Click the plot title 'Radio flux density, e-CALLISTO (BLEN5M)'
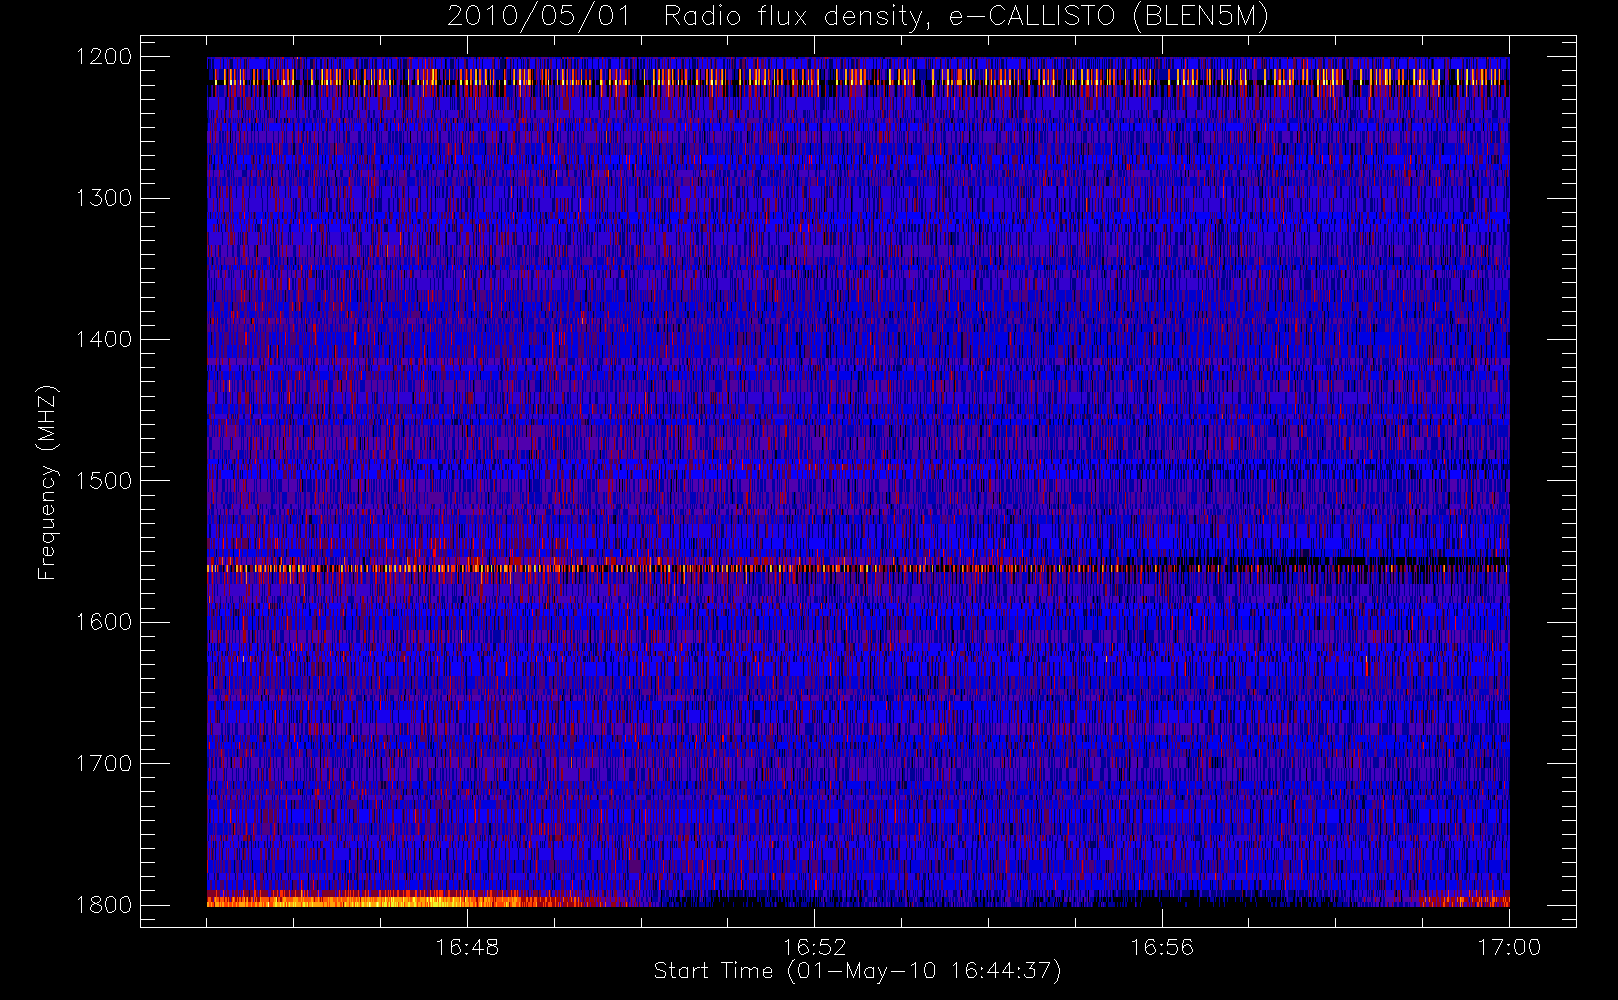This screenshot has width=1618, height=1000. tap(965, 17)
